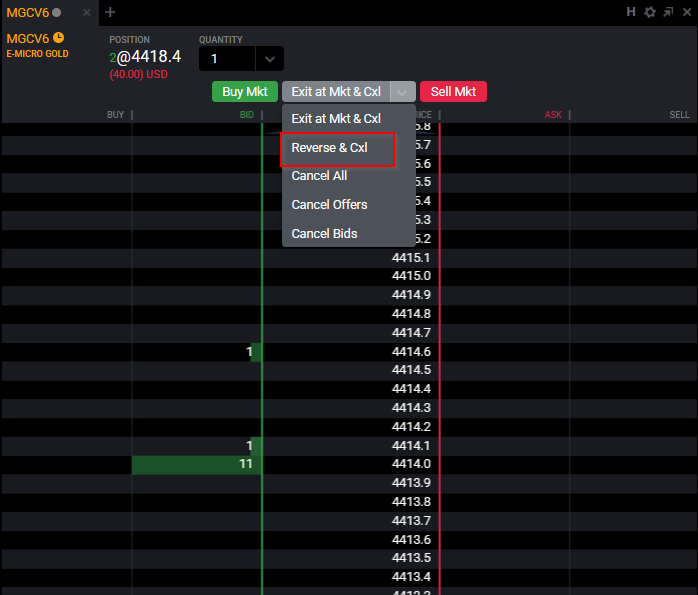The width and height of the screenshot is (698, 595).
Task: Click price row 4413.7
Action: pos(351,521)
